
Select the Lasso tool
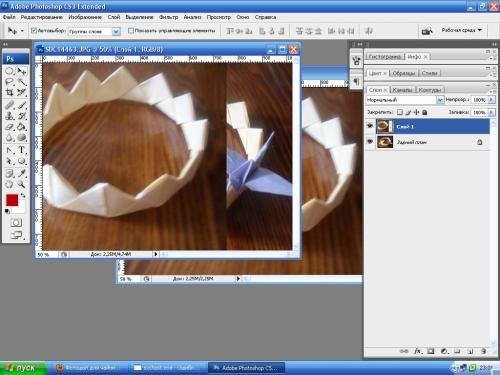pos(9,82)
